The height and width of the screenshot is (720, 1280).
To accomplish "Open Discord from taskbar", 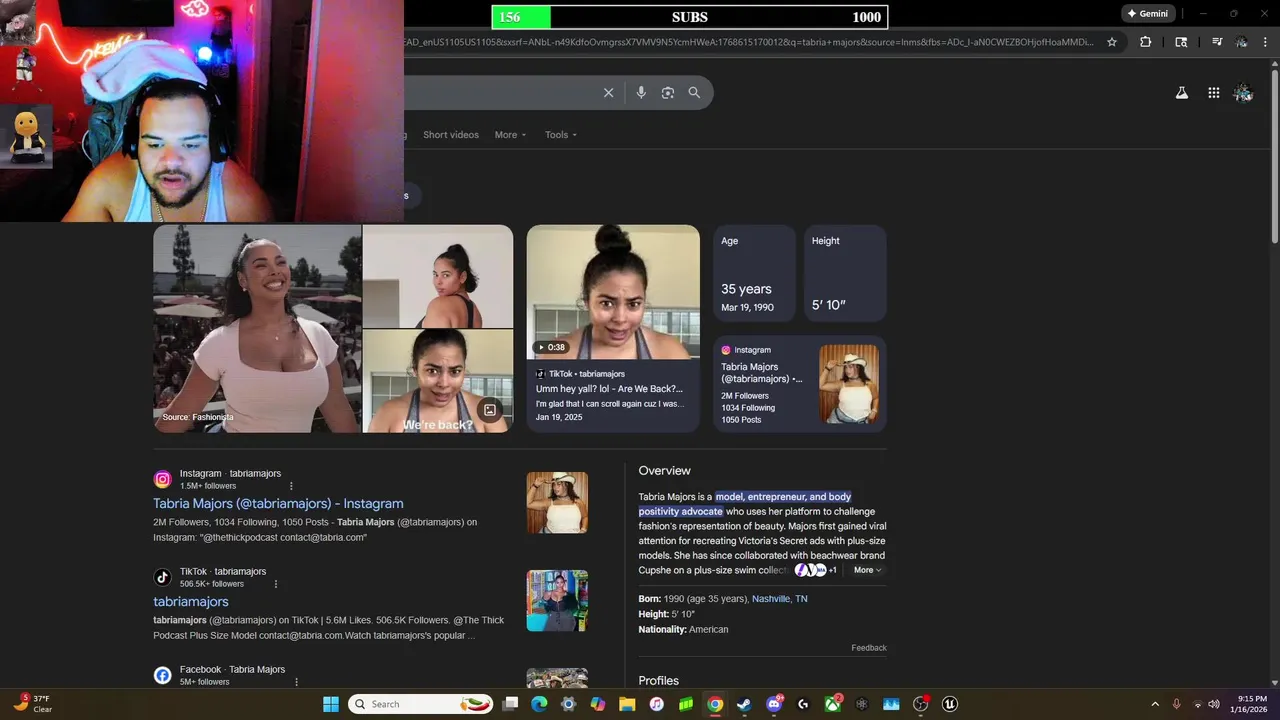I will point(774,704).
